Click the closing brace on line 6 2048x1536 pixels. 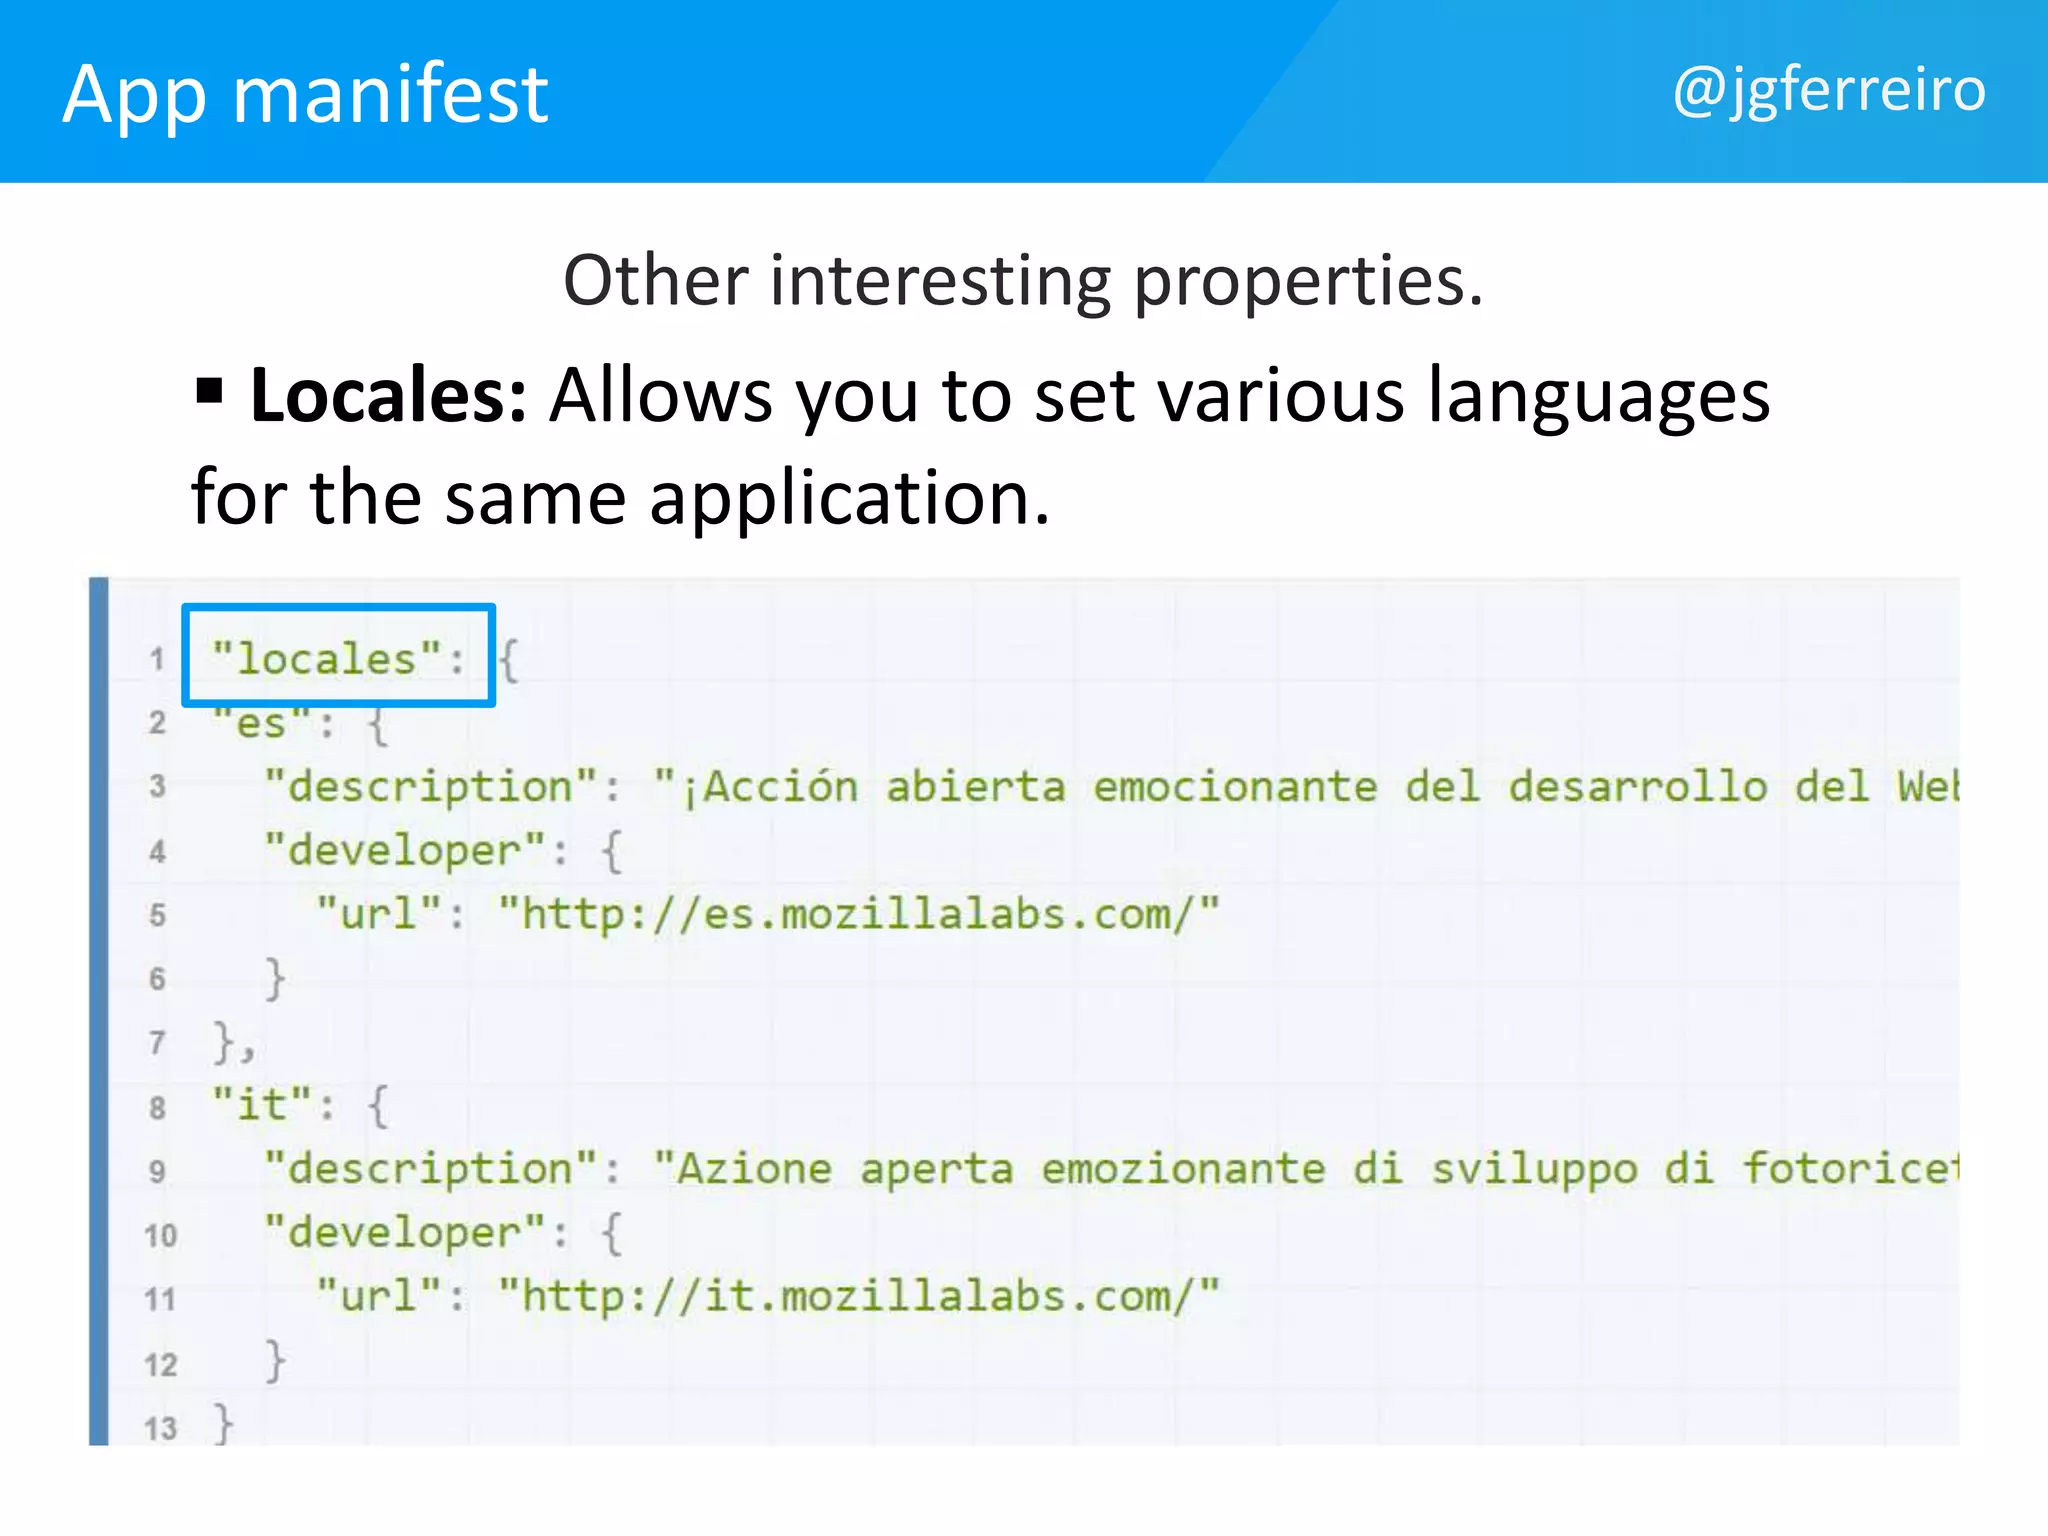[x=275, y=978]
